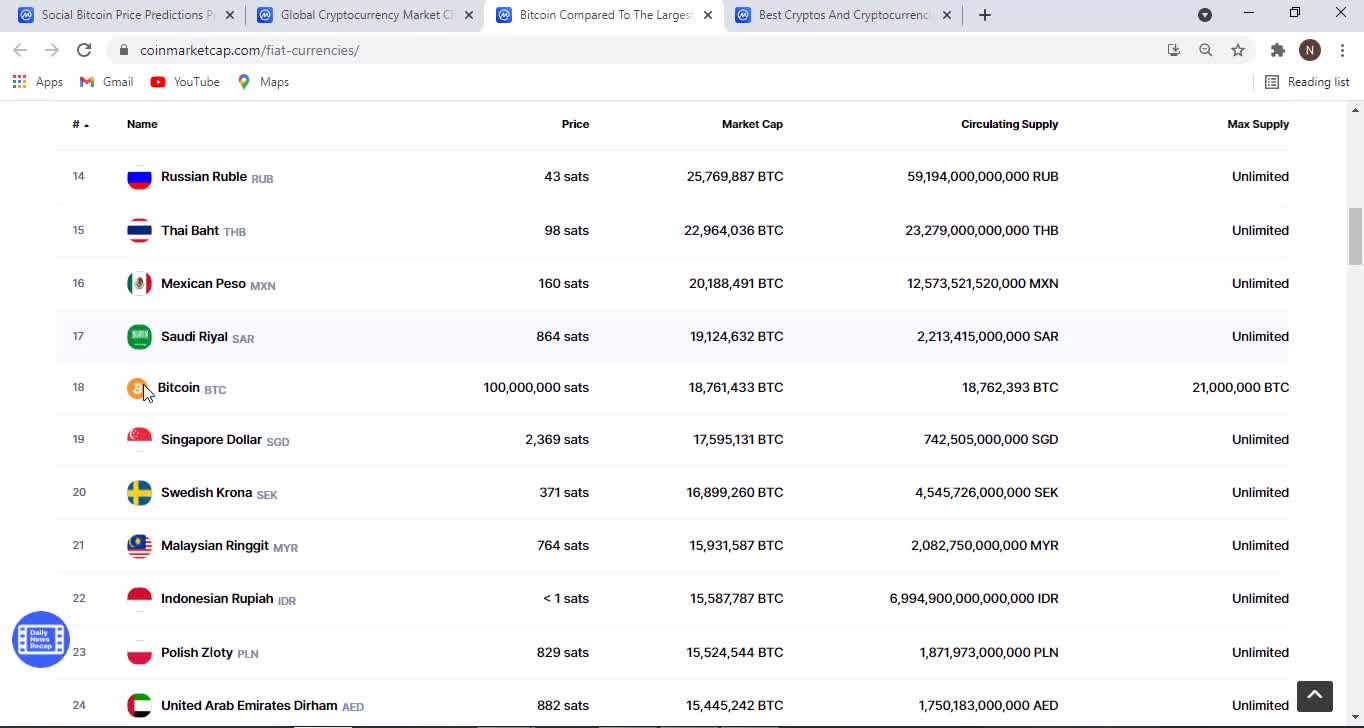Screen dimensions: 1364x728
Task: Expand the tab search dropdown arrow
Action: (x=1205, y=15)
